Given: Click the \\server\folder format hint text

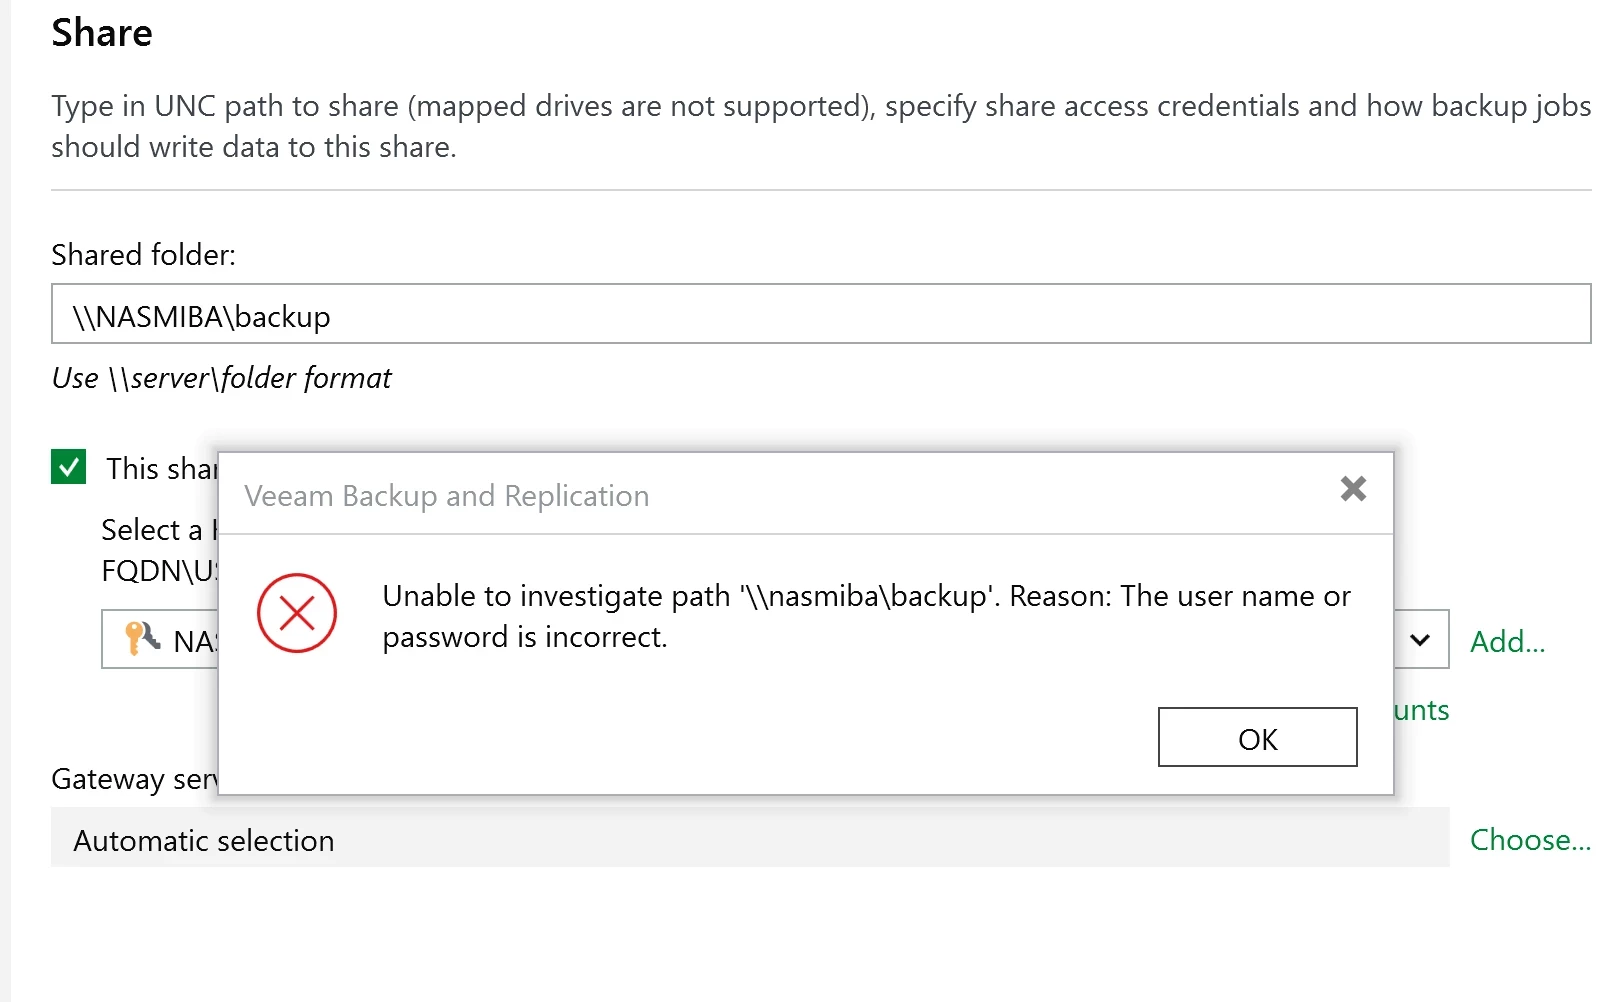Looking at the screenshot, I should pyautogui.click(x=221, y=378).
